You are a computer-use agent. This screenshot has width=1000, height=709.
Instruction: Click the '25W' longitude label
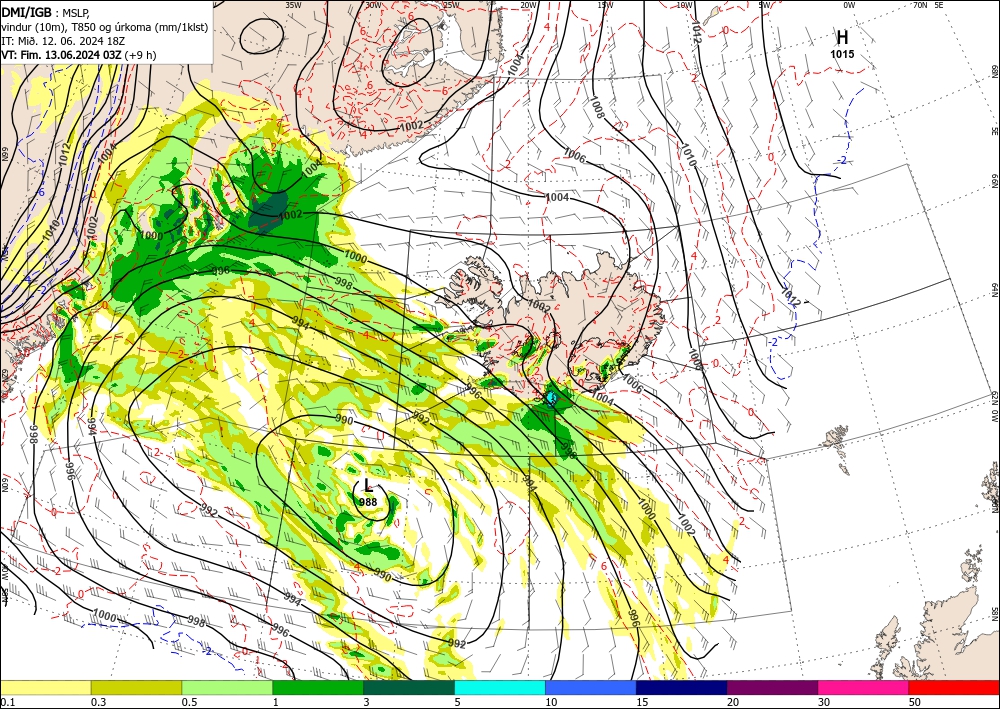[x=451, y=5]
